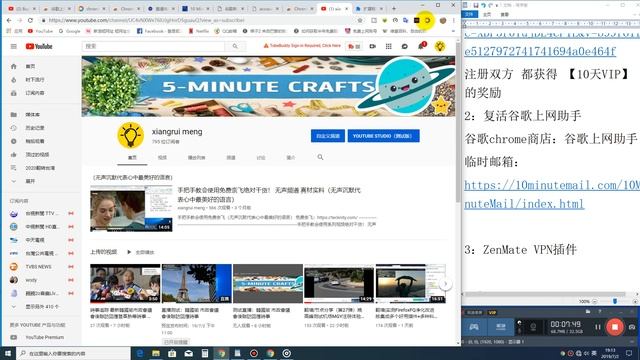The image size is (640, 360).
Task: Click the YouTube bookmark in bookmarks bar
Action: [x=40, y=31]
